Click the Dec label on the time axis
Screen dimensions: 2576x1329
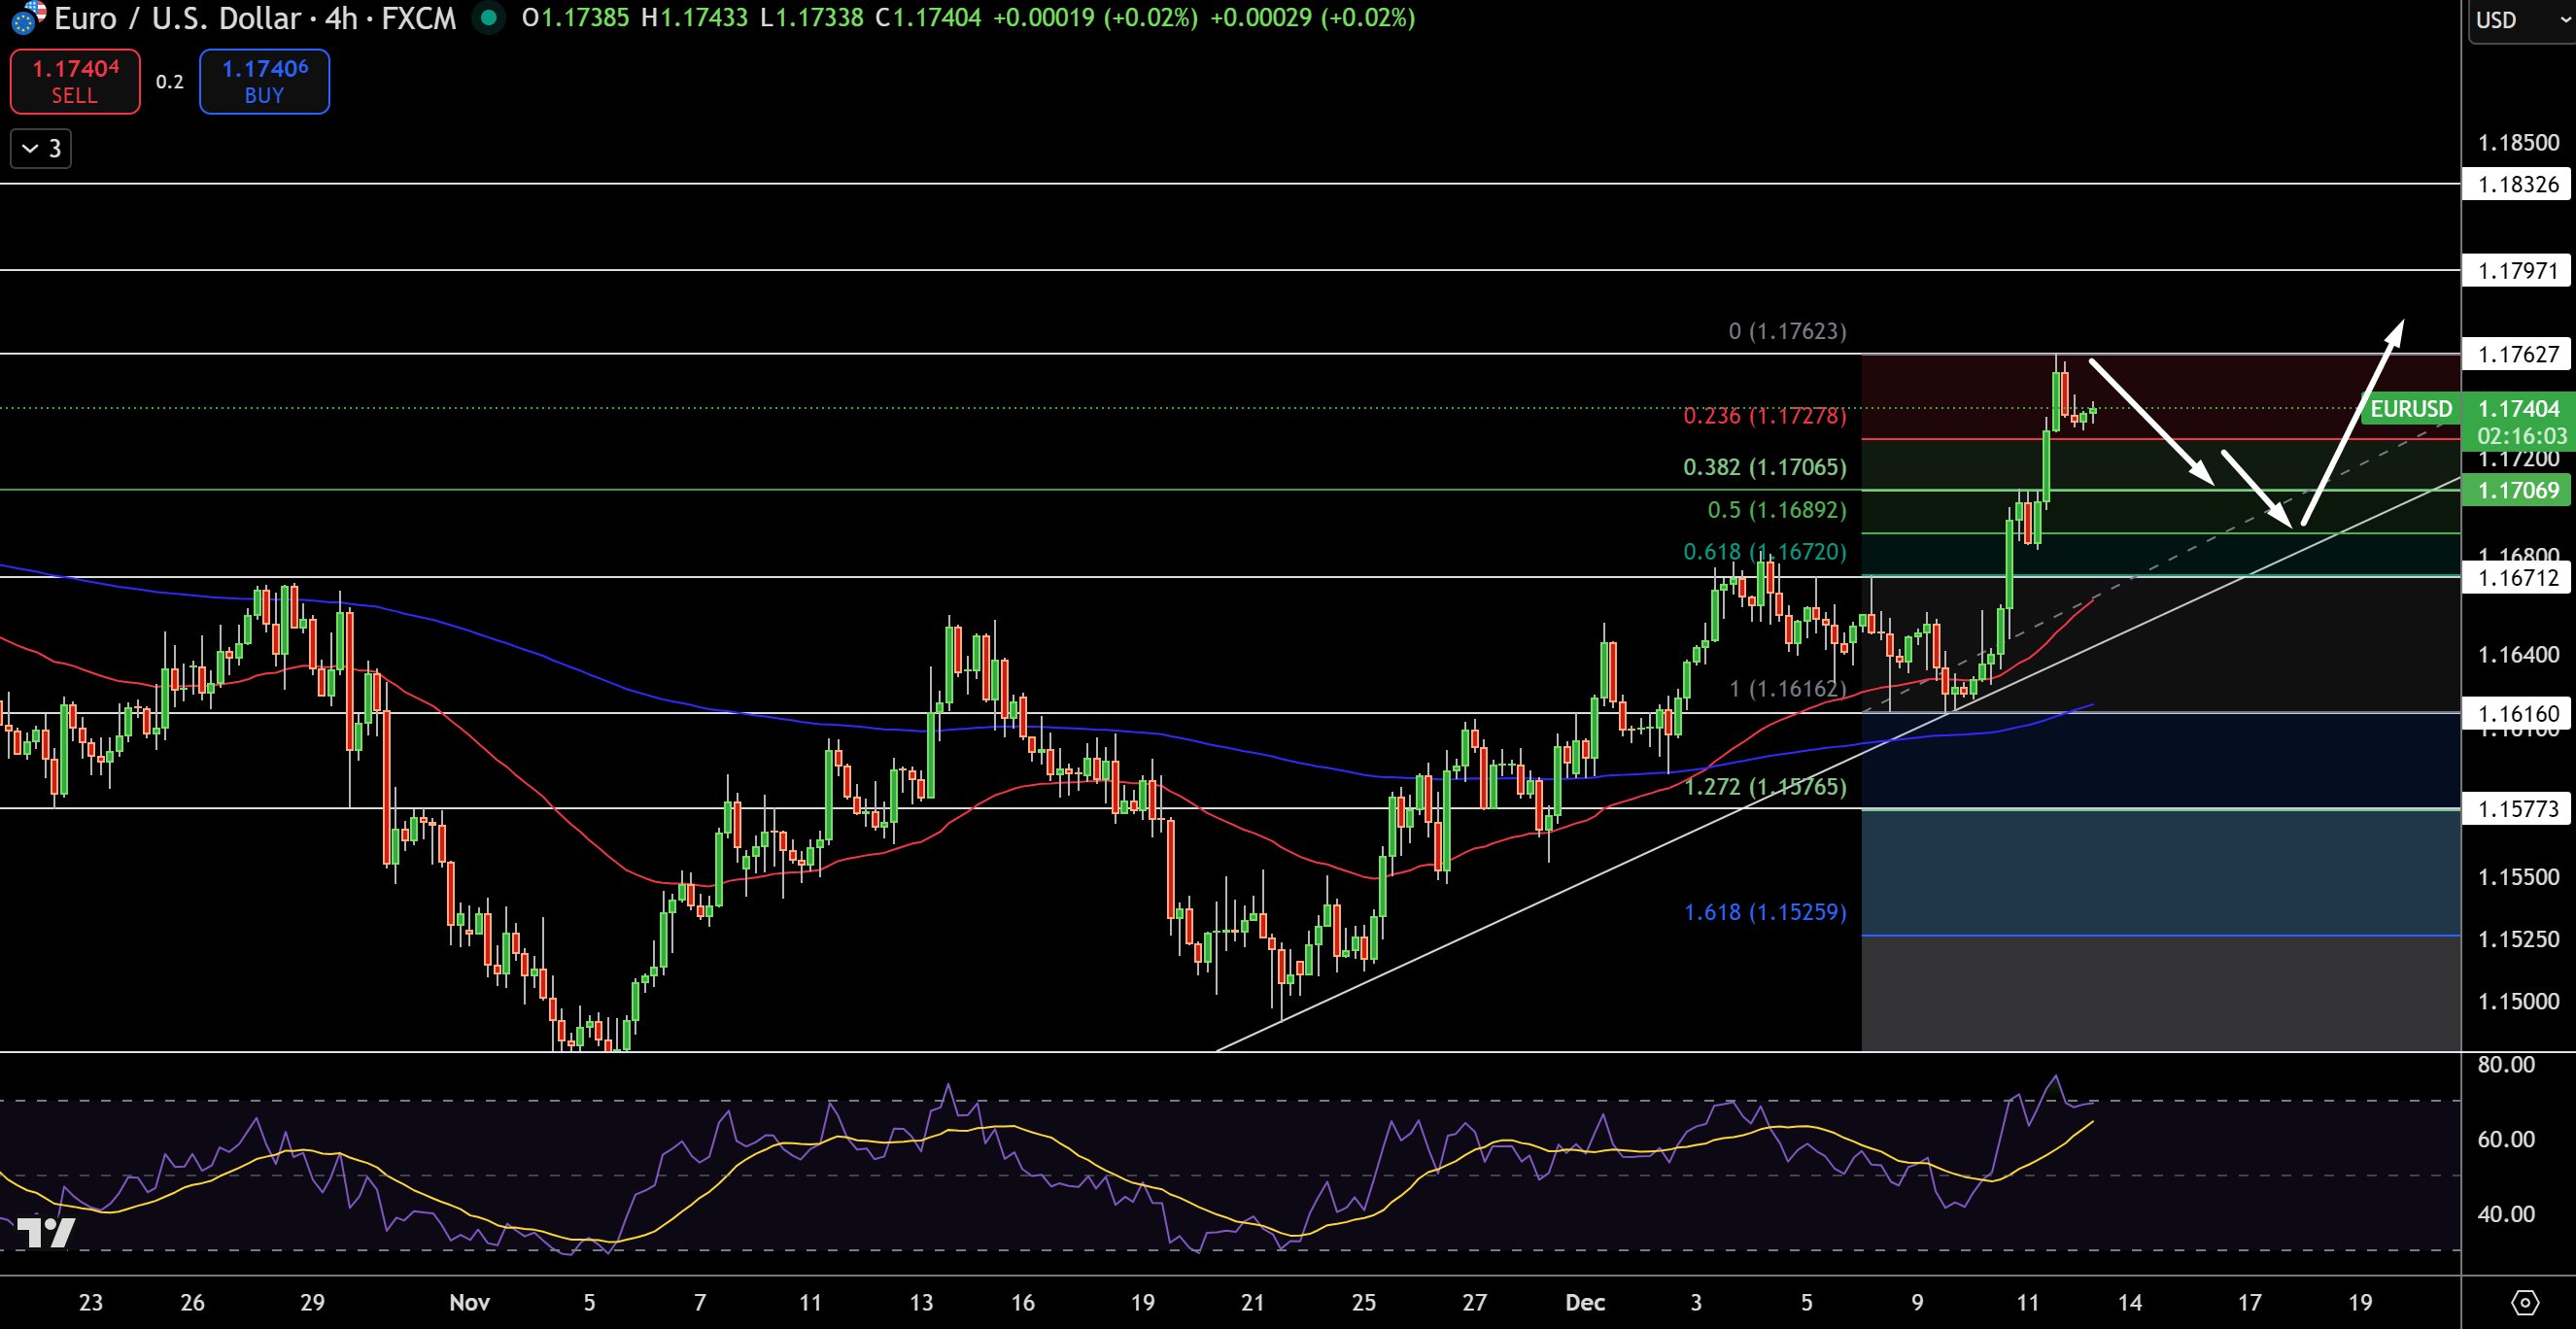1585,1303
